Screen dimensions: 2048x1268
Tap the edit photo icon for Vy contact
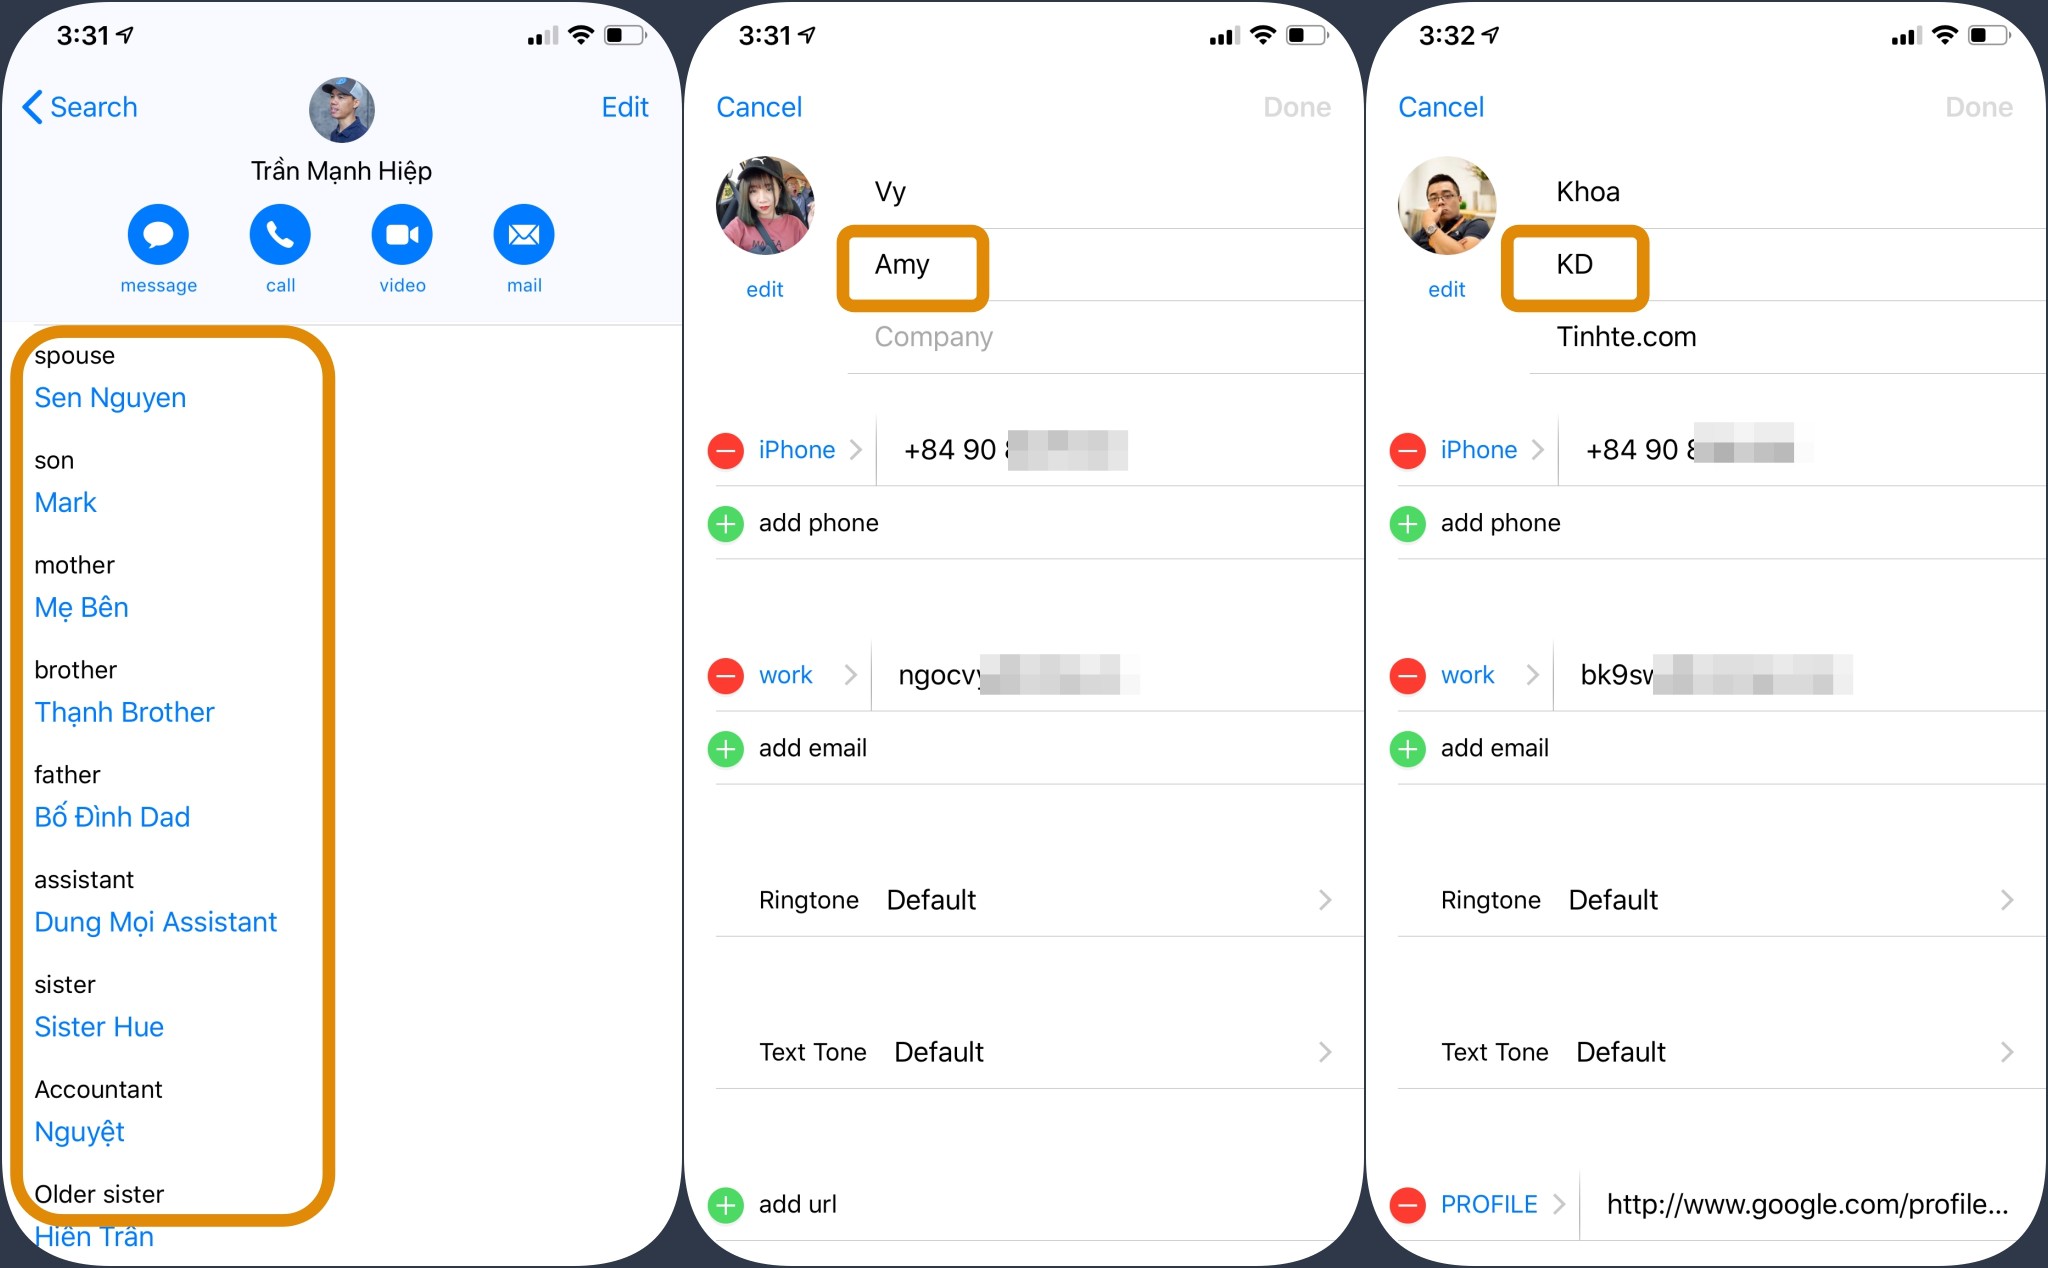767,287
